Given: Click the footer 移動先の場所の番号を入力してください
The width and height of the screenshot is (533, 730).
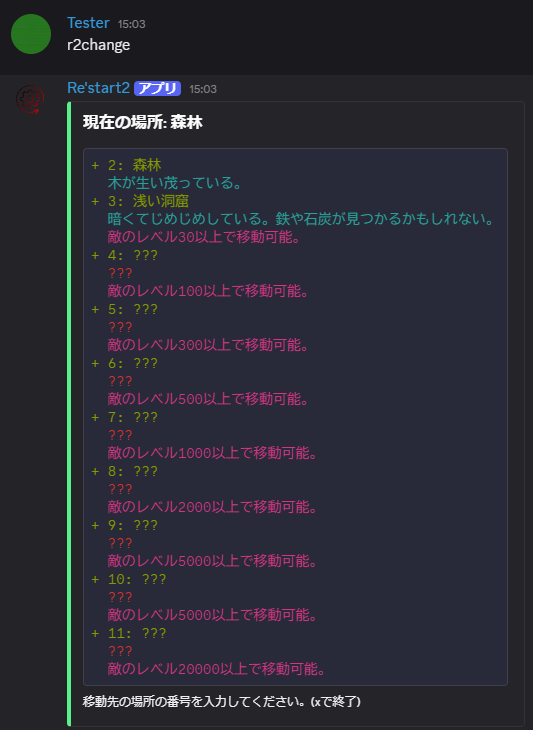Looking at the screenshot, I should pos(221,701).
